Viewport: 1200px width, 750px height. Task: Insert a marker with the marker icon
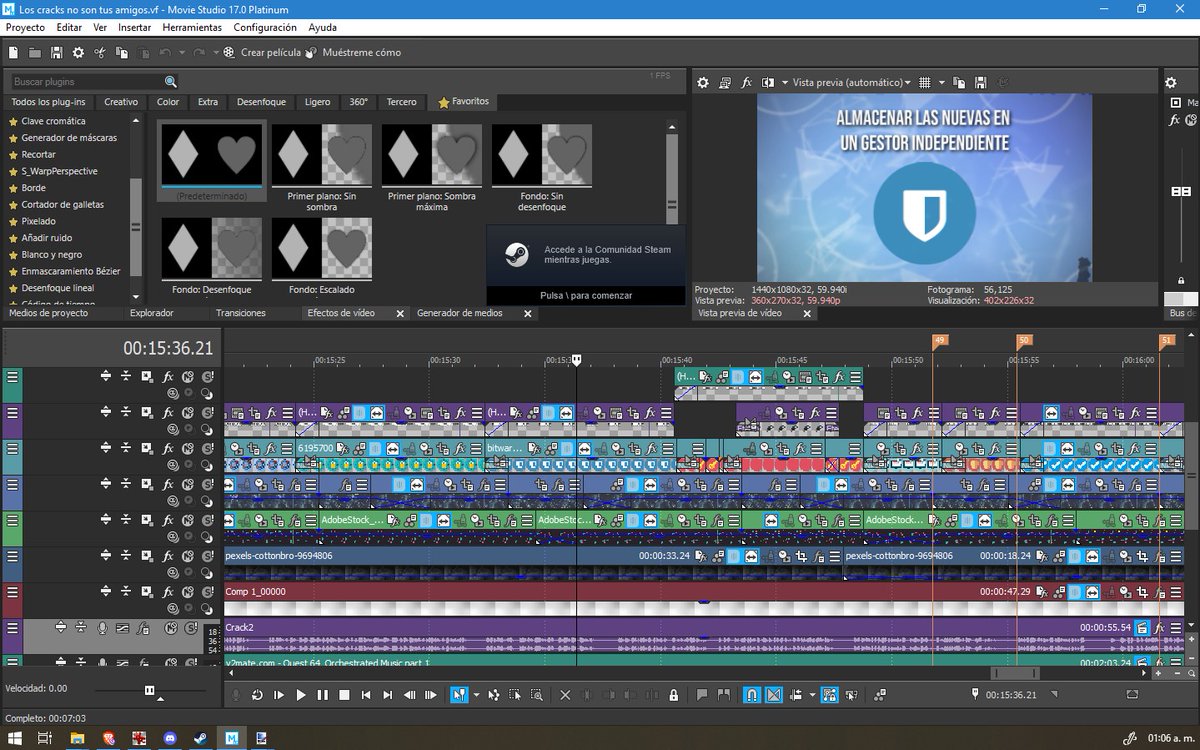coord(702,695)
